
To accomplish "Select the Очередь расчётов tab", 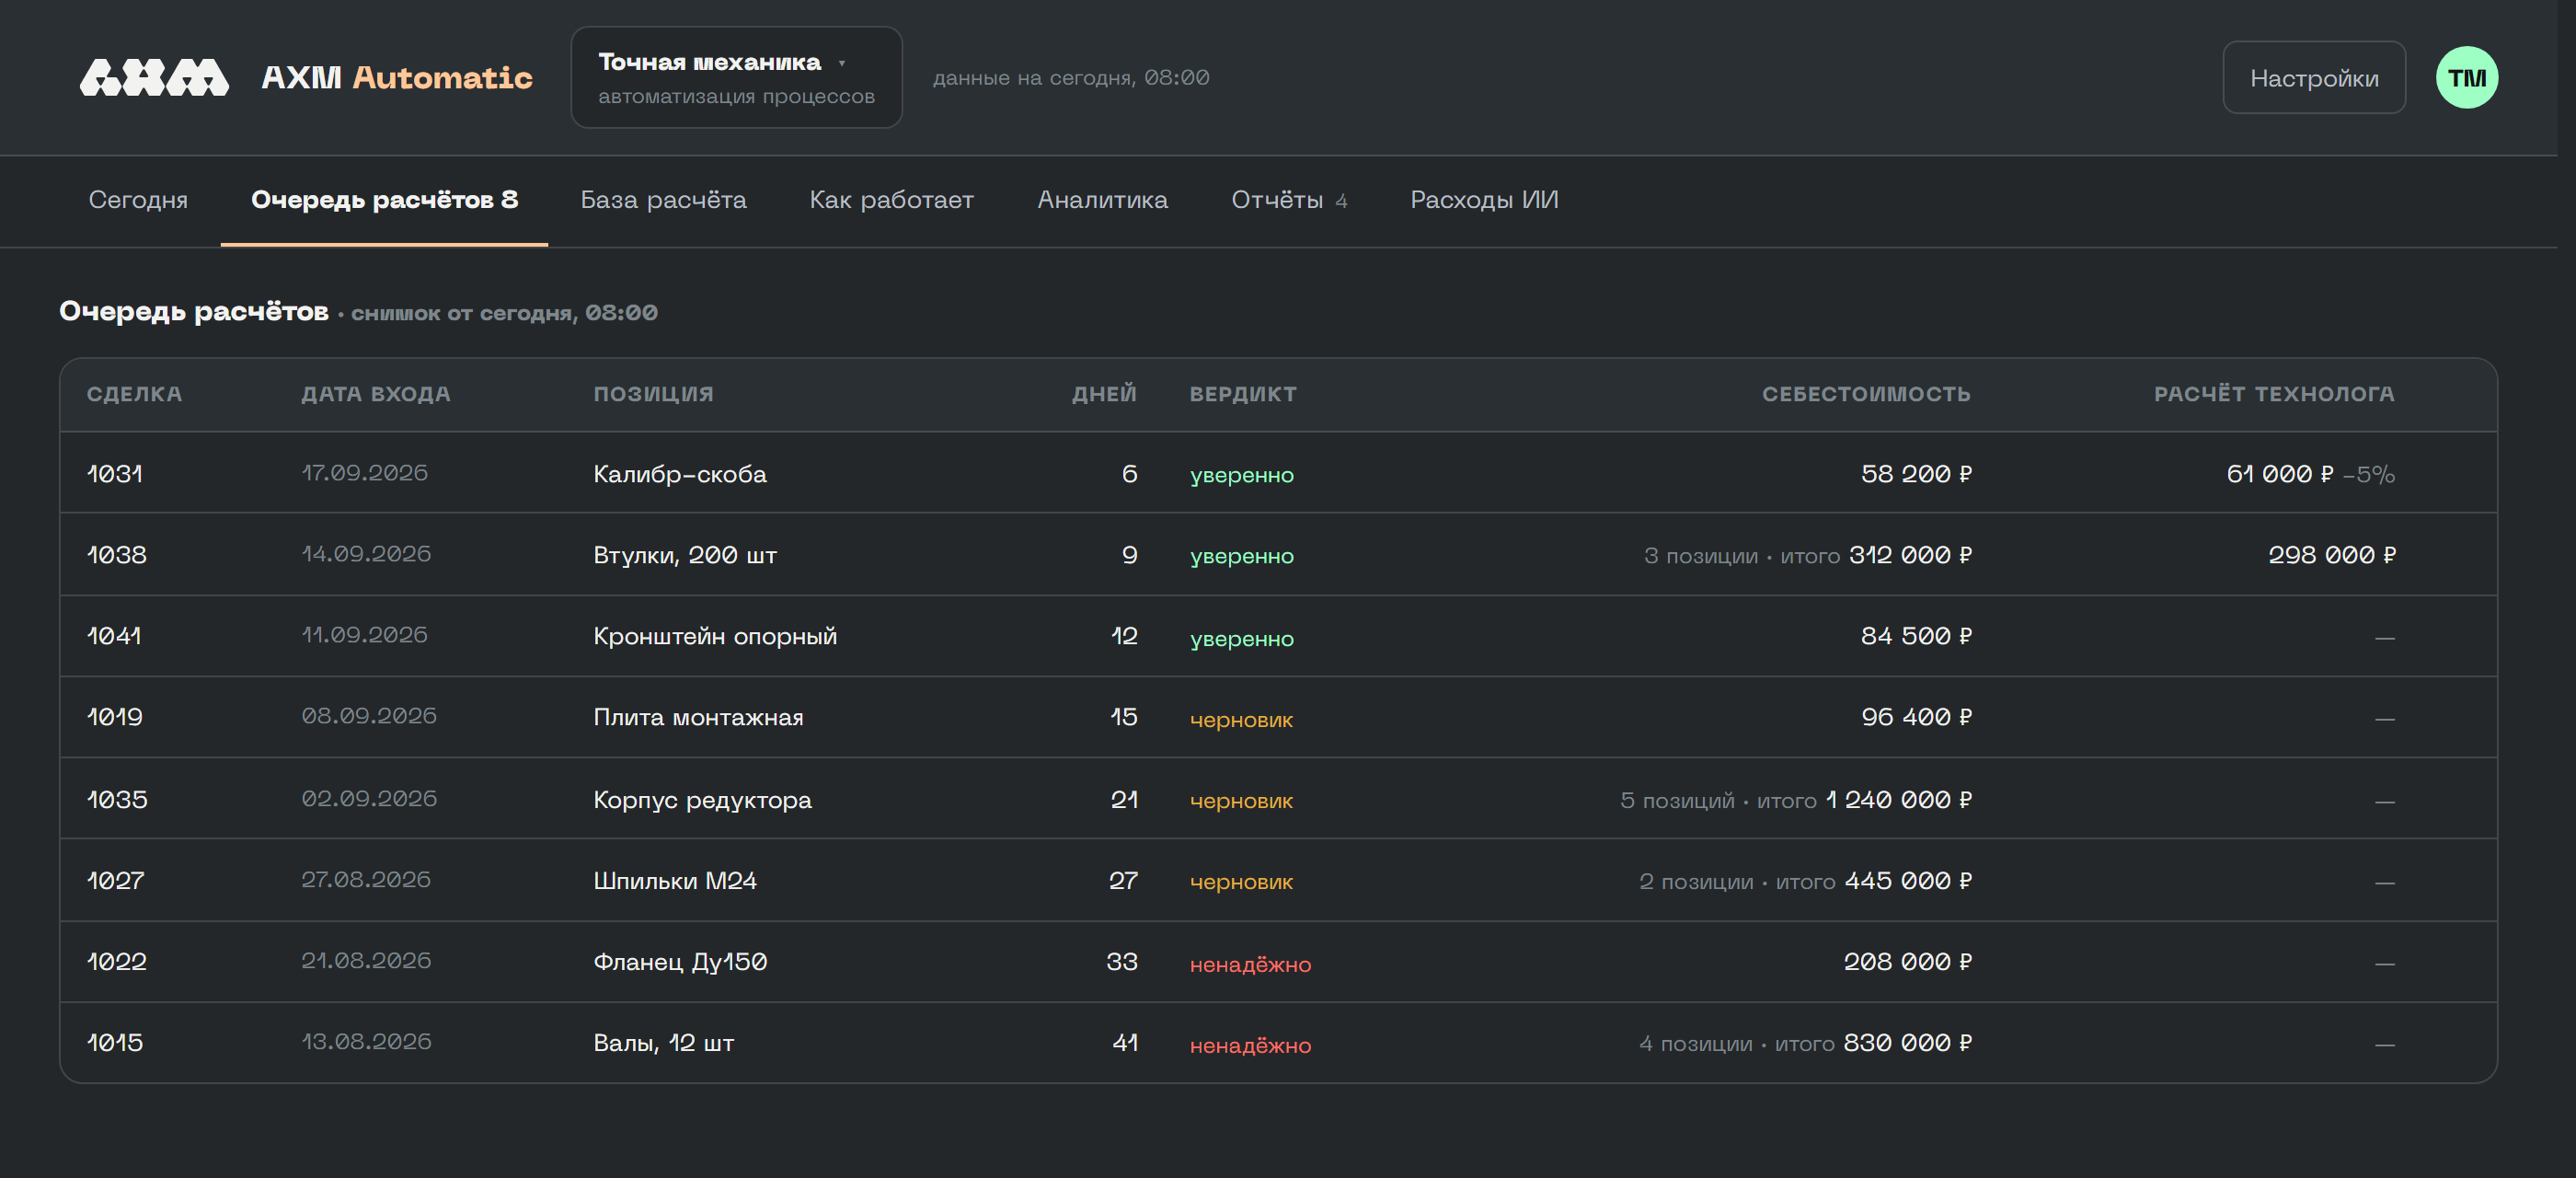I will click(384, 200).
